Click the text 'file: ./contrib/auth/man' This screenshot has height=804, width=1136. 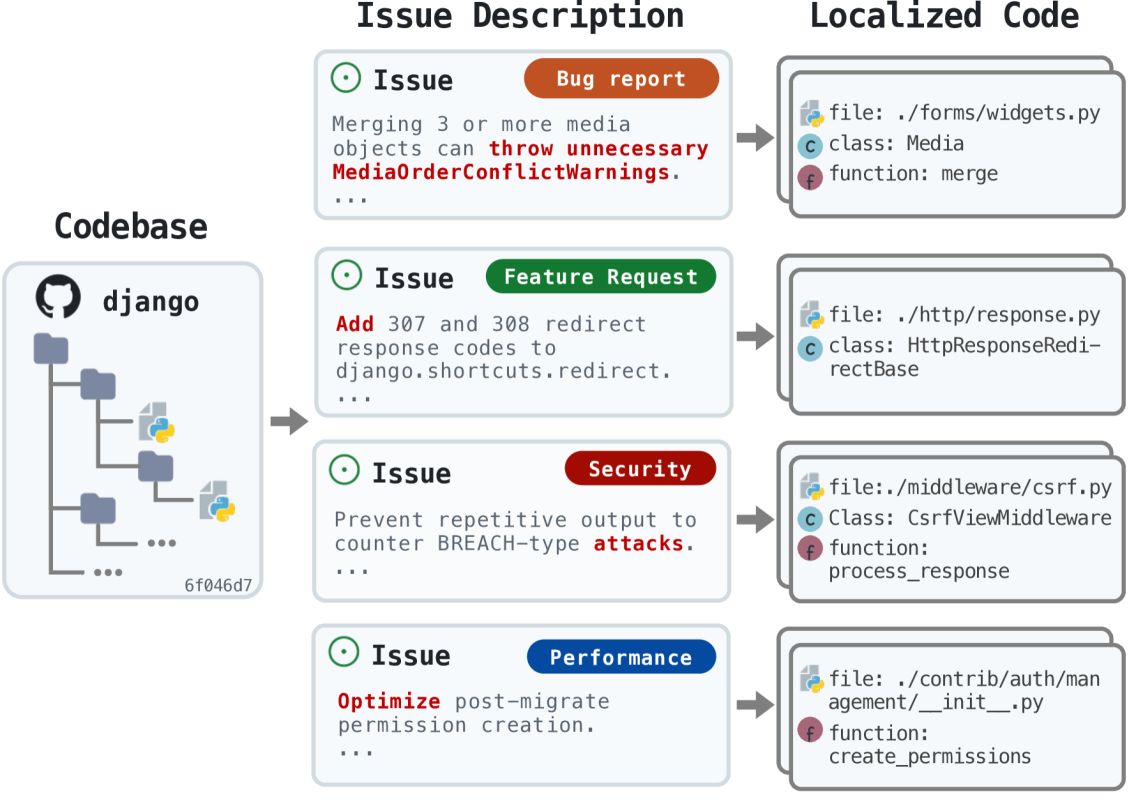964,679
